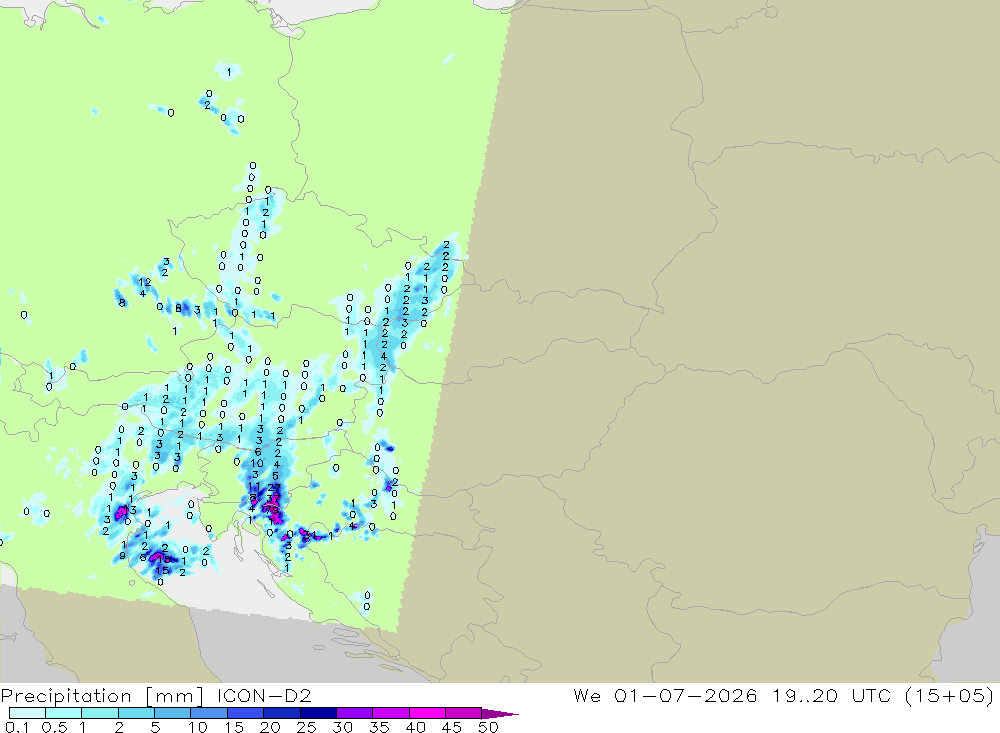1000x733 pixels.
Task: Select the 5–10 mm legend color swatch
Action: pyautogui.click(x=172, y=713)
